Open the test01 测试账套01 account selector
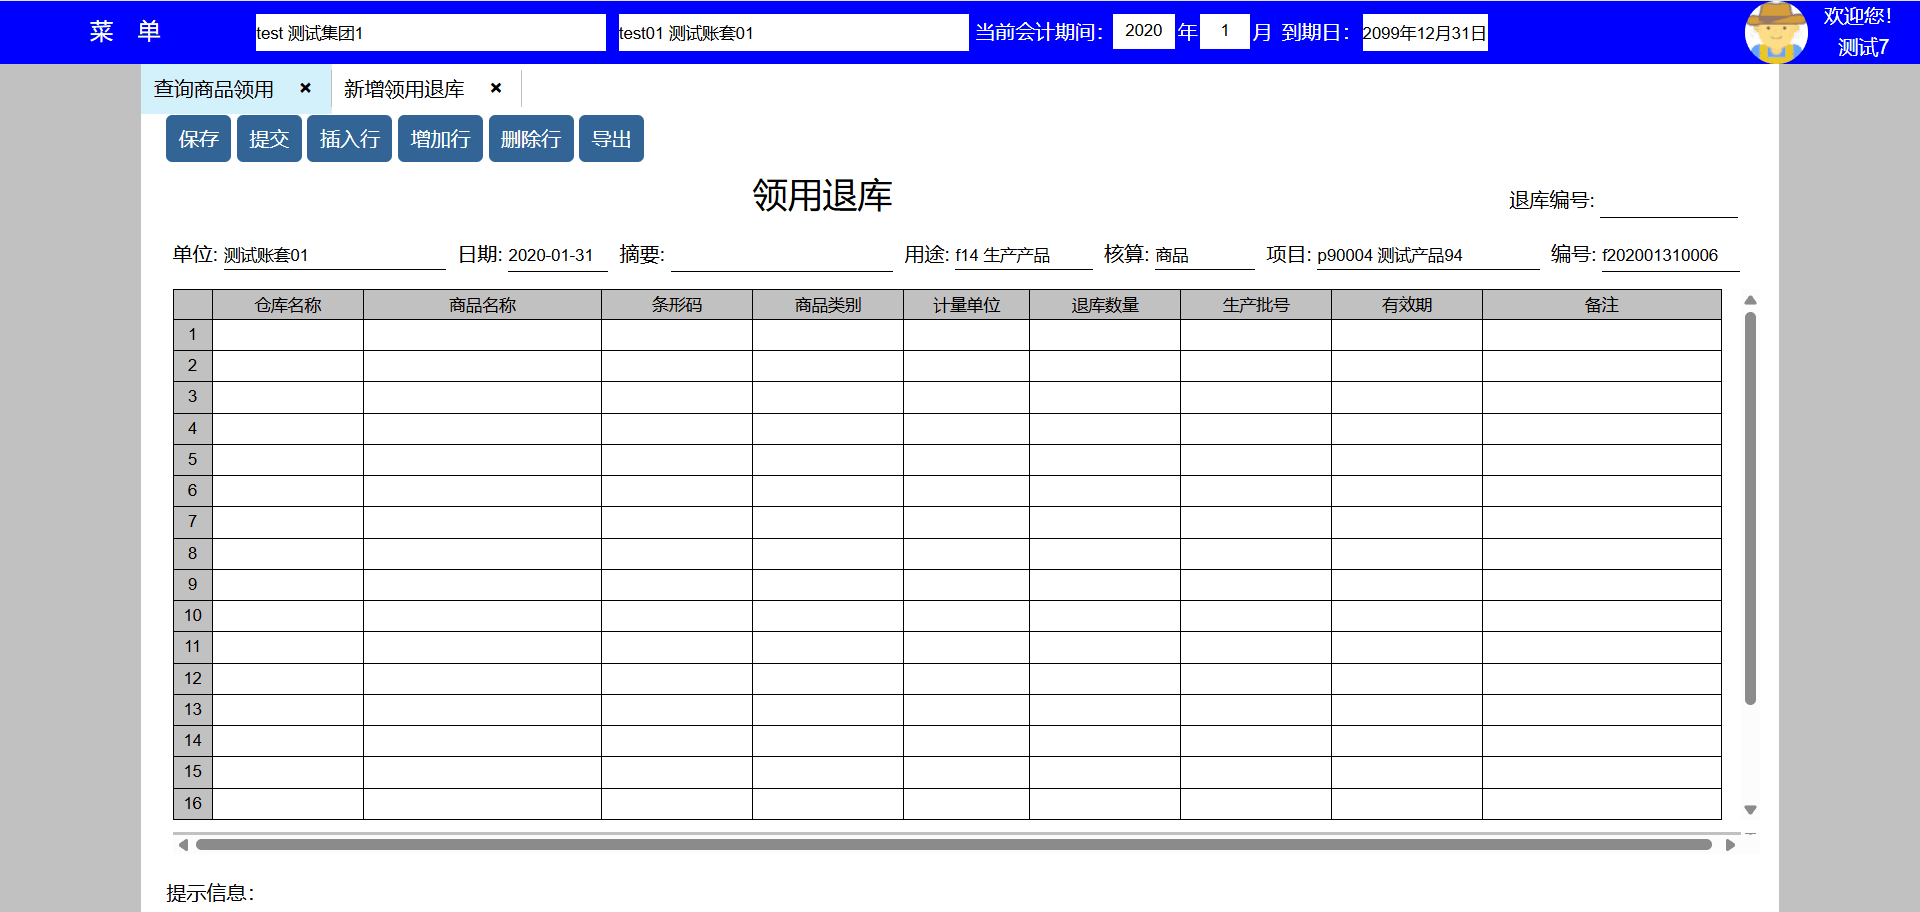This screenshot has width=1920, height=912. [x=792, y=33]
